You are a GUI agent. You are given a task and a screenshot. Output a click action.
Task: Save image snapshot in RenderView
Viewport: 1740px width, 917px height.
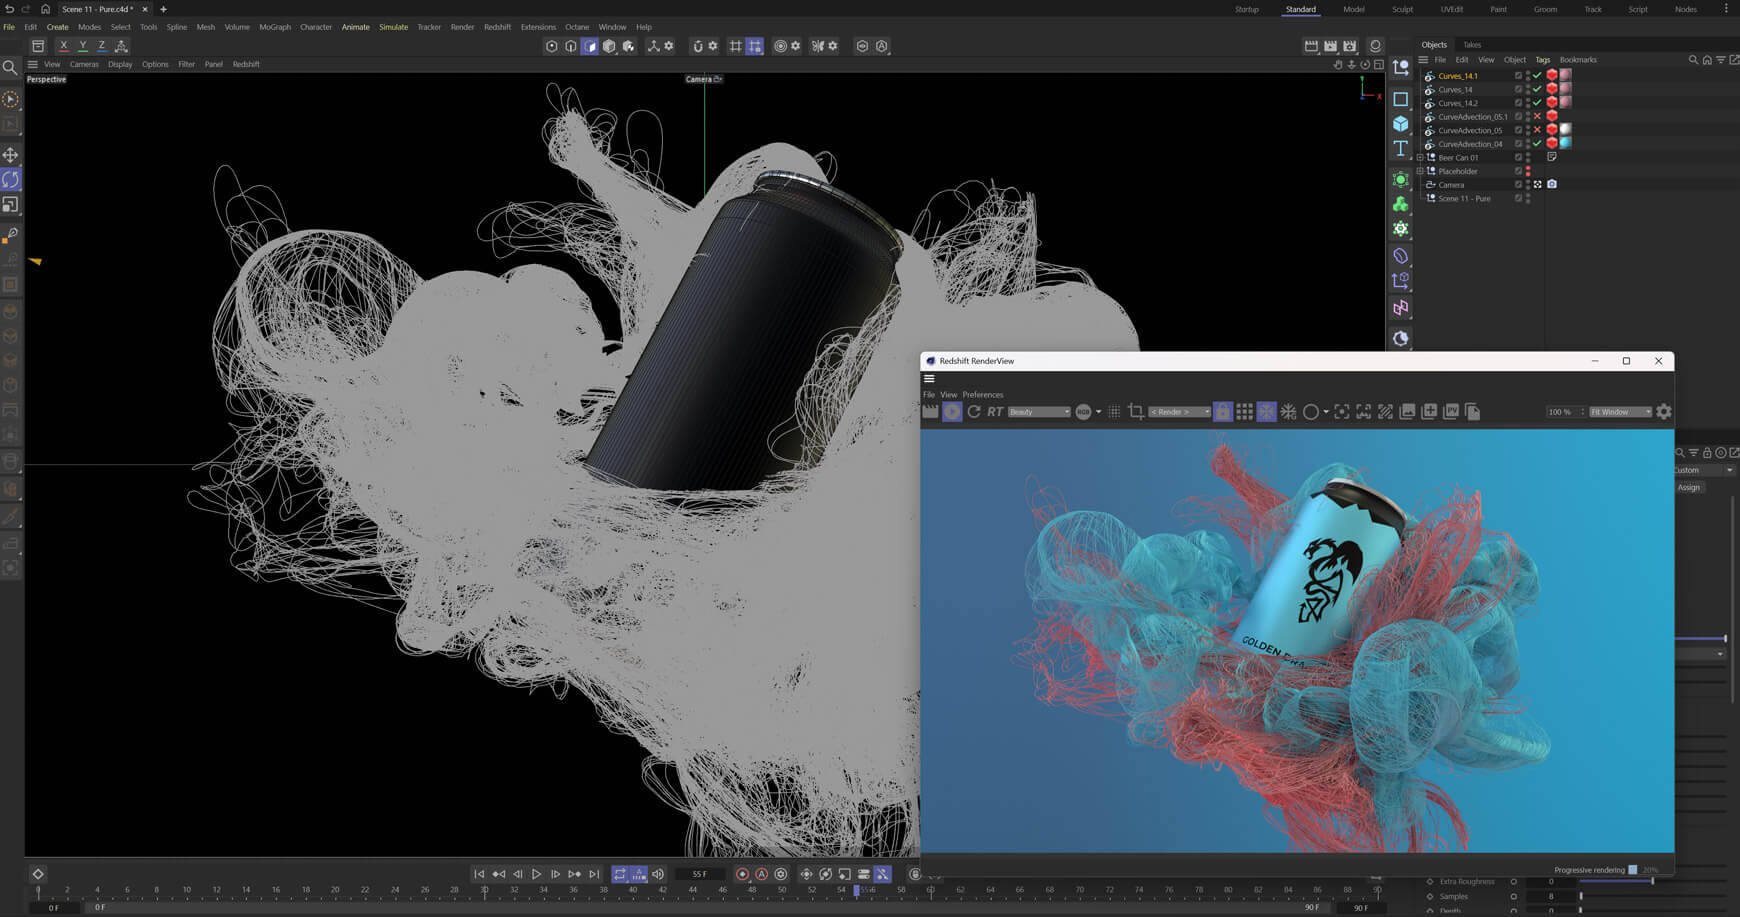coord(1407,412)
